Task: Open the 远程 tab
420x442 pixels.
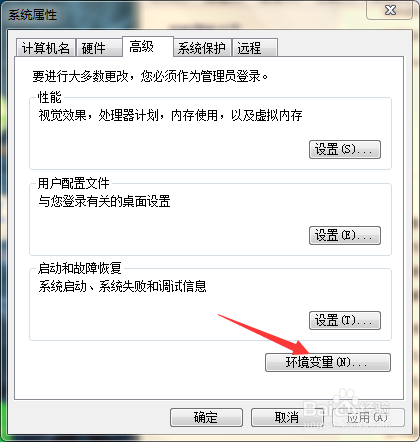Action: tap(255, 48)
